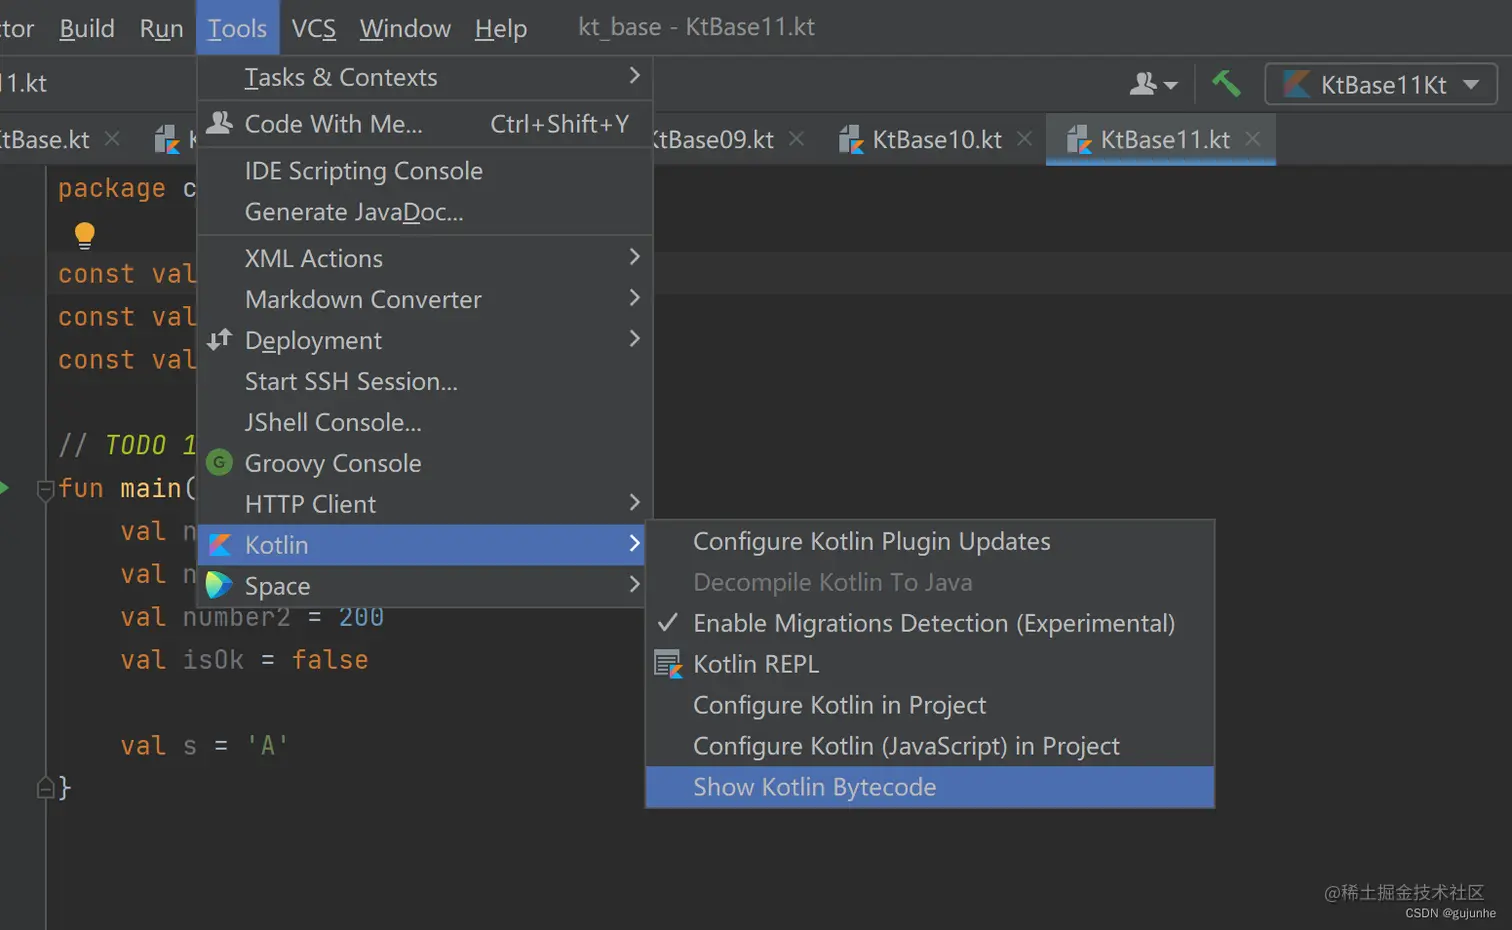Open JShell Console…
1512x930 pixels.
point(425,422)
